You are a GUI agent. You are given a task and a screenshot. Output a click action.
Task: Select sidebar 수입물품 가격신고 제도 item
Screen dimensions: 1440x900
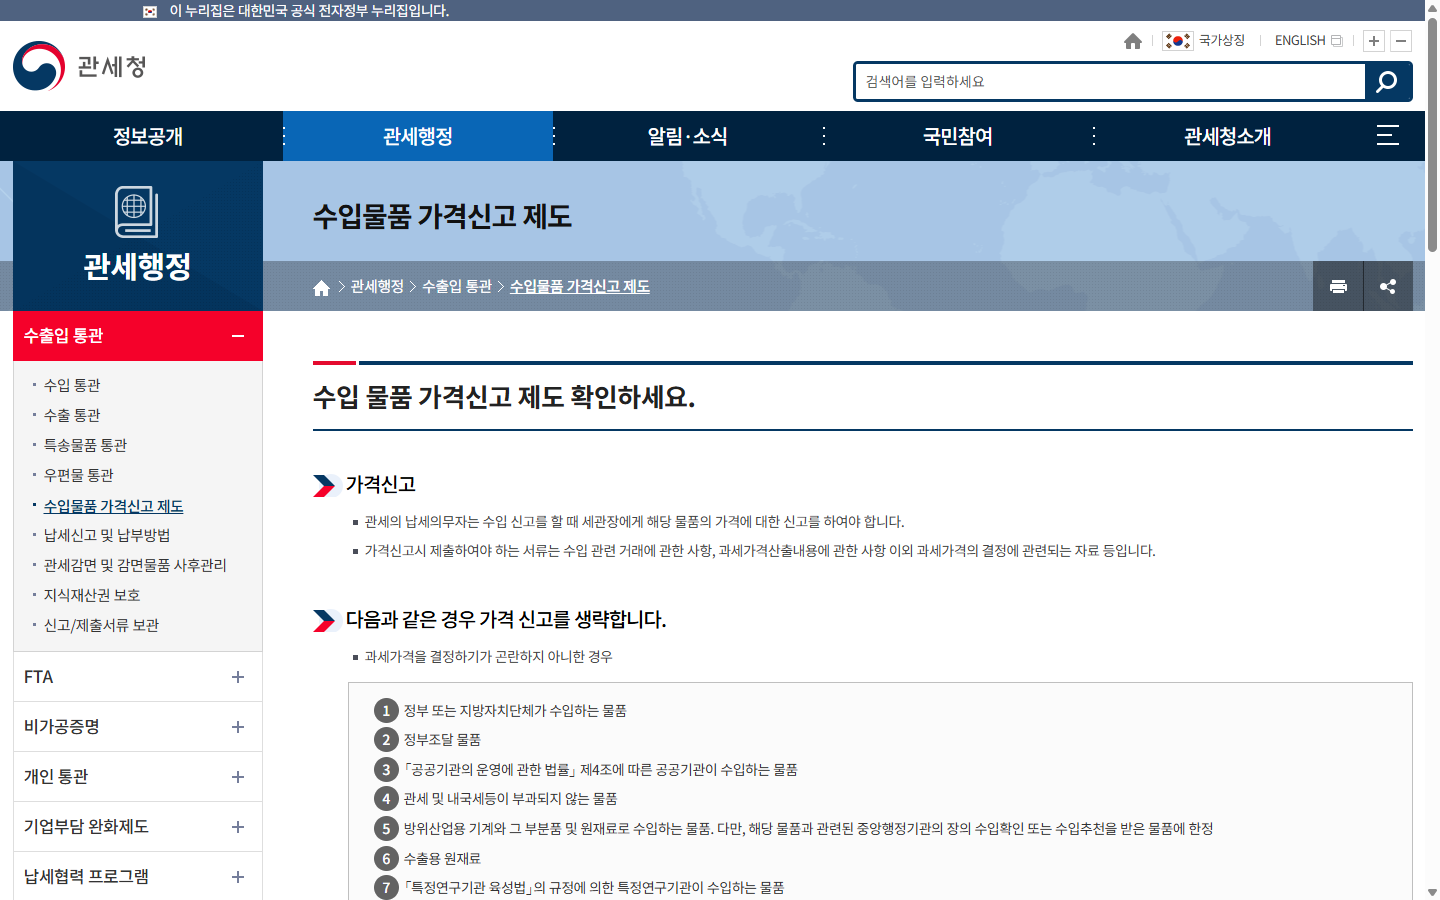pyautogui.click(x=113, y=506)
